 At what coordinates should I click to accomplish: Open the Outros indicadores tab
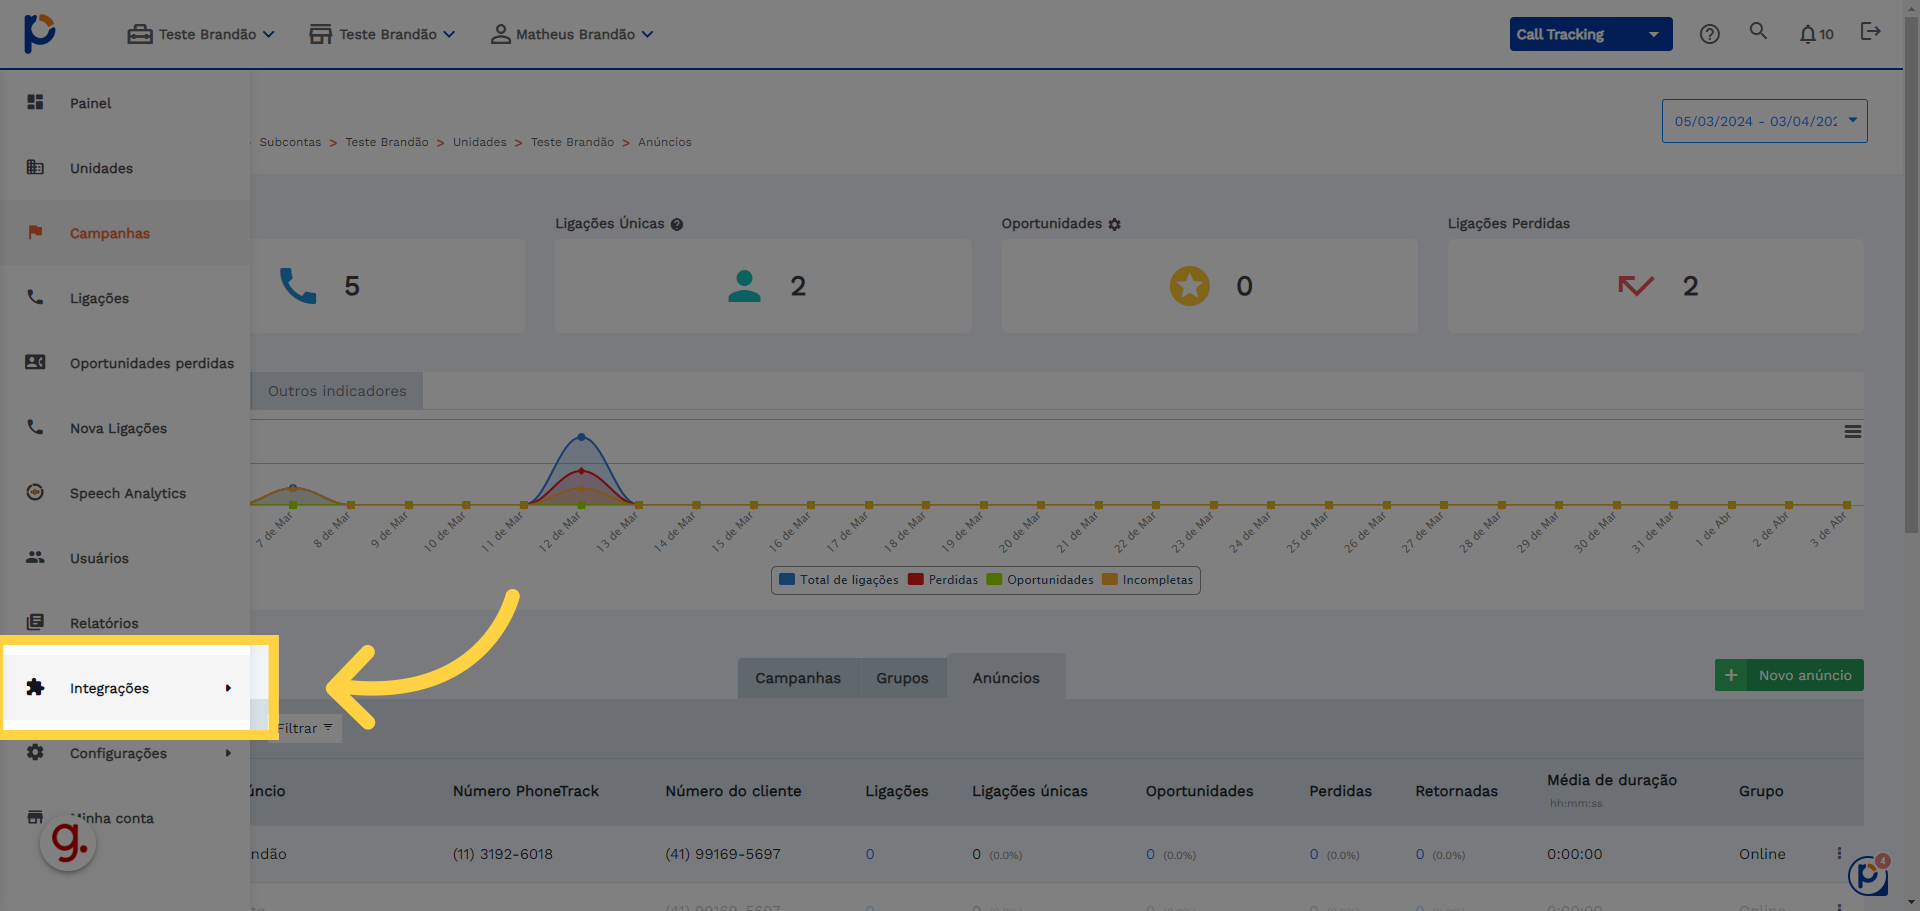(x=337, y=391)
